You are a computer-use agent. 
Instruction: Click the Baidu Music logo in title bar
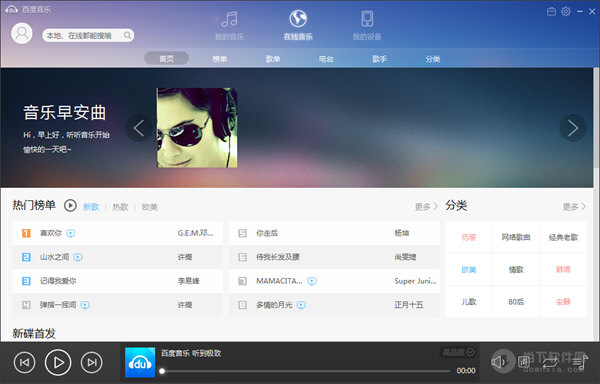[x=11, y=9]
